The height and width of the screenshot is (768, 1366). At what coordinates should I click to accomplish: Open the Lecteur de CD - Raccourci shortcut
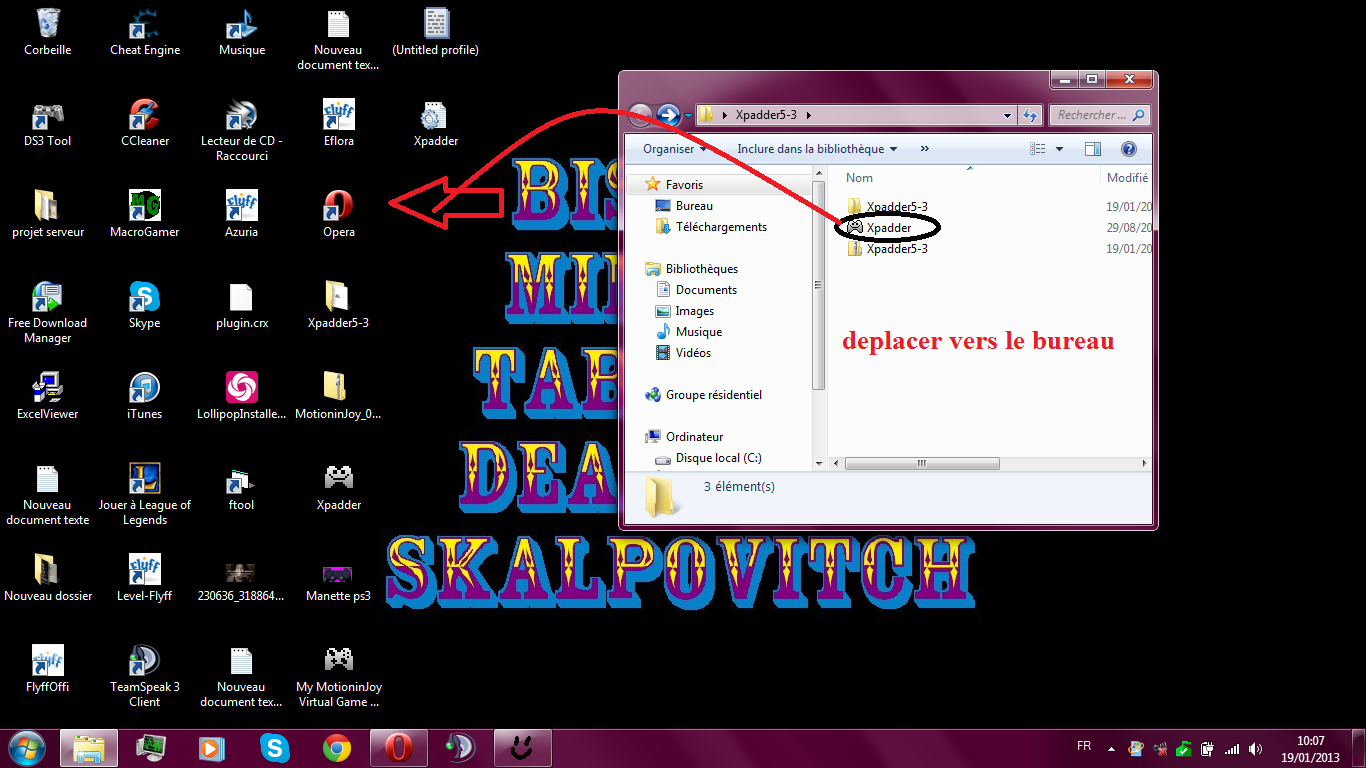pyautogui.click(x=242, y=131)
